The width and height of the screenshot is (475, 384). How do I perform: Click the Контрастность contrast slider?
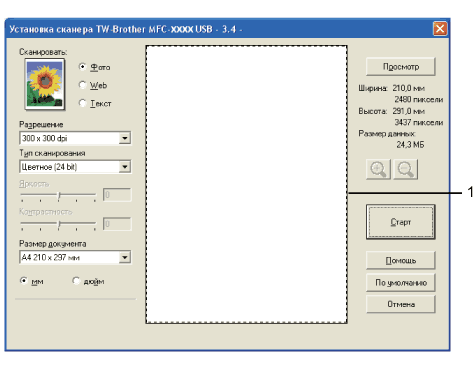pyautogui.click(x=58, y=225)
